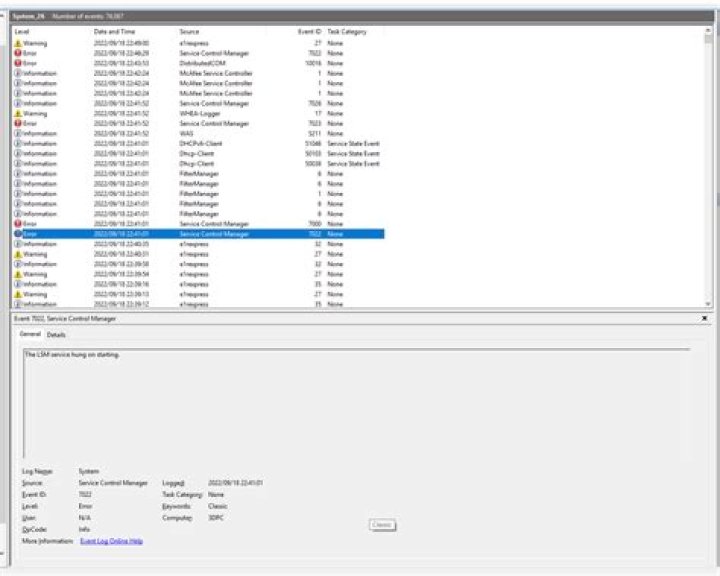This screenshot has height=576, width=720.
Task: Click the information icon on the WAS row
Action: (18, 134)
